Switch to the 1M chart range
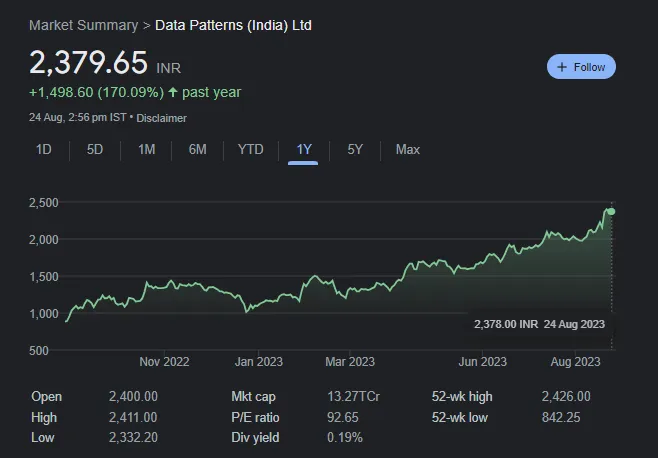The width and height of the screenshot is (658, 458). [x=146, y=149]
